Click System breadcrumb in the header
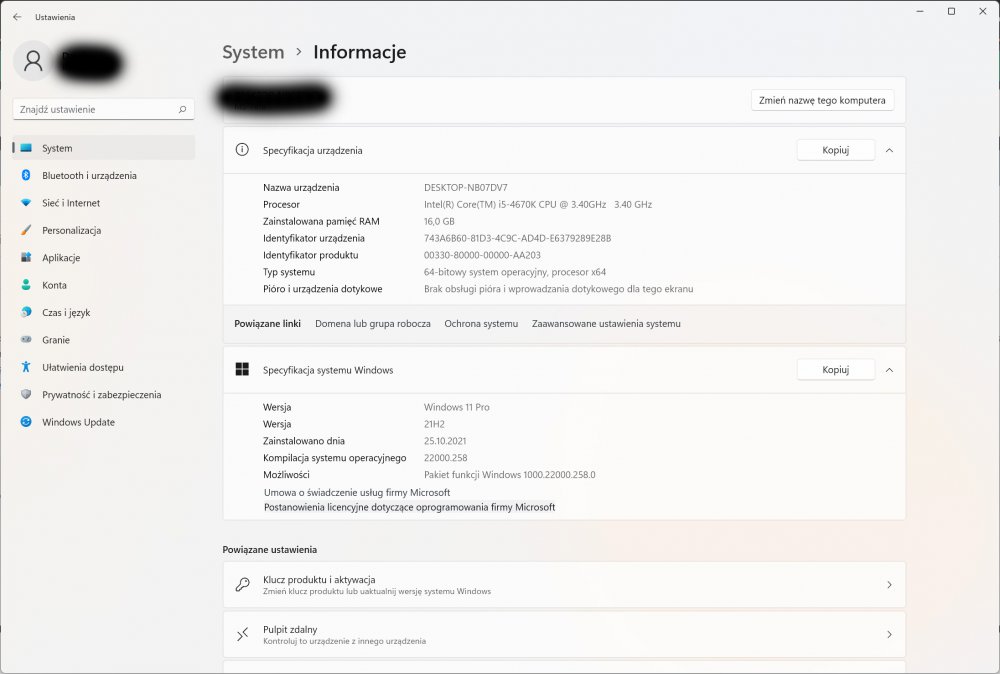Viewport: 1000px width, 674px height. click(253, 53)
